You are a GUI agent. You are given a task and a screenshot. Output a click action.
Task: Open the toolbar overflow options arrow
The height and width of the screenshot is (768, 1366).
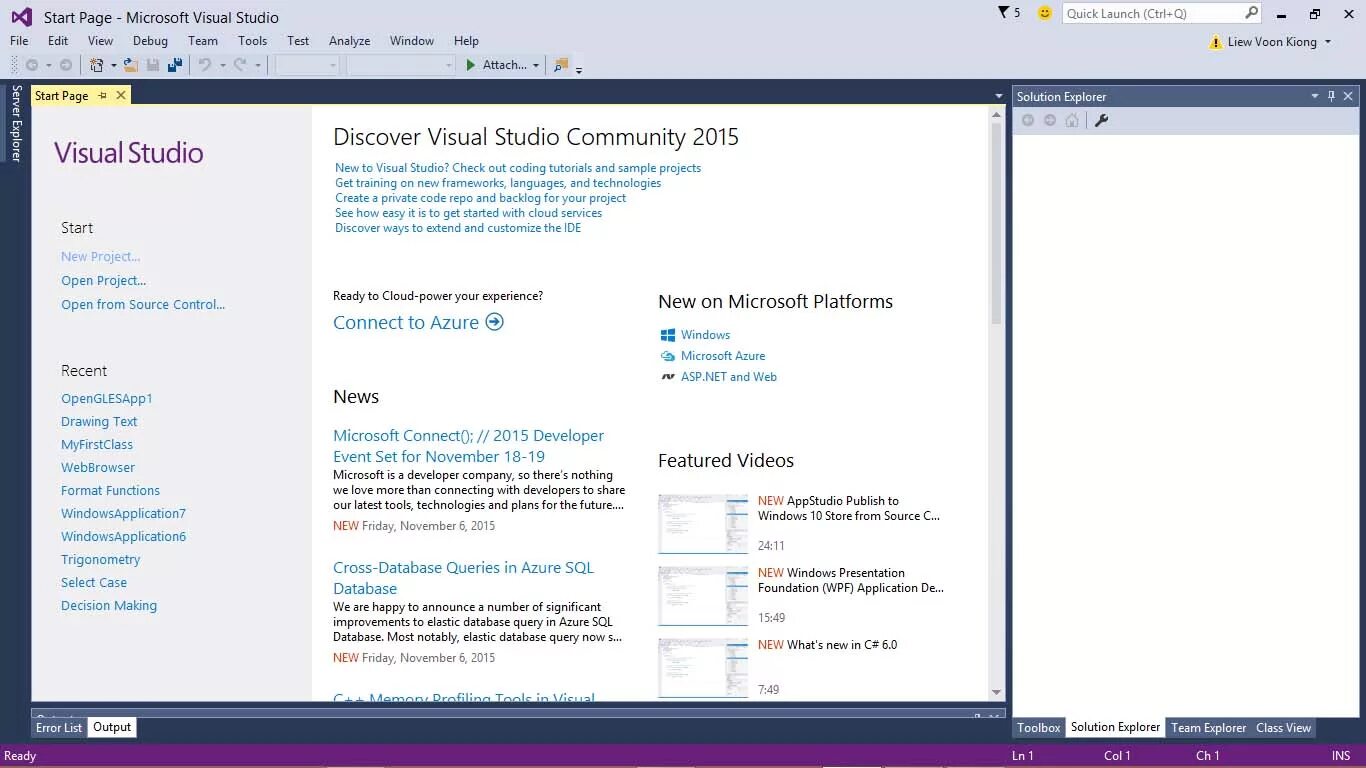[579, 70]
